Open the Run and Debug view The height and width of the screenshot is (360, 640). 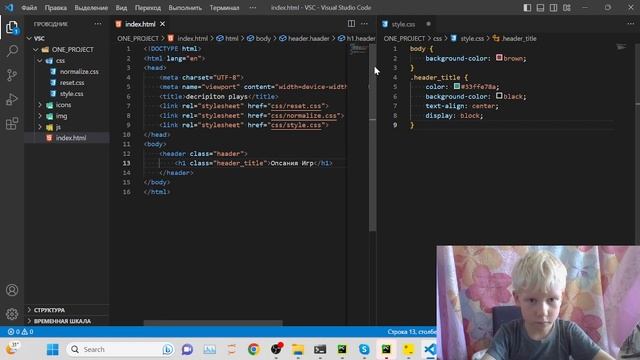pos(12,99)
